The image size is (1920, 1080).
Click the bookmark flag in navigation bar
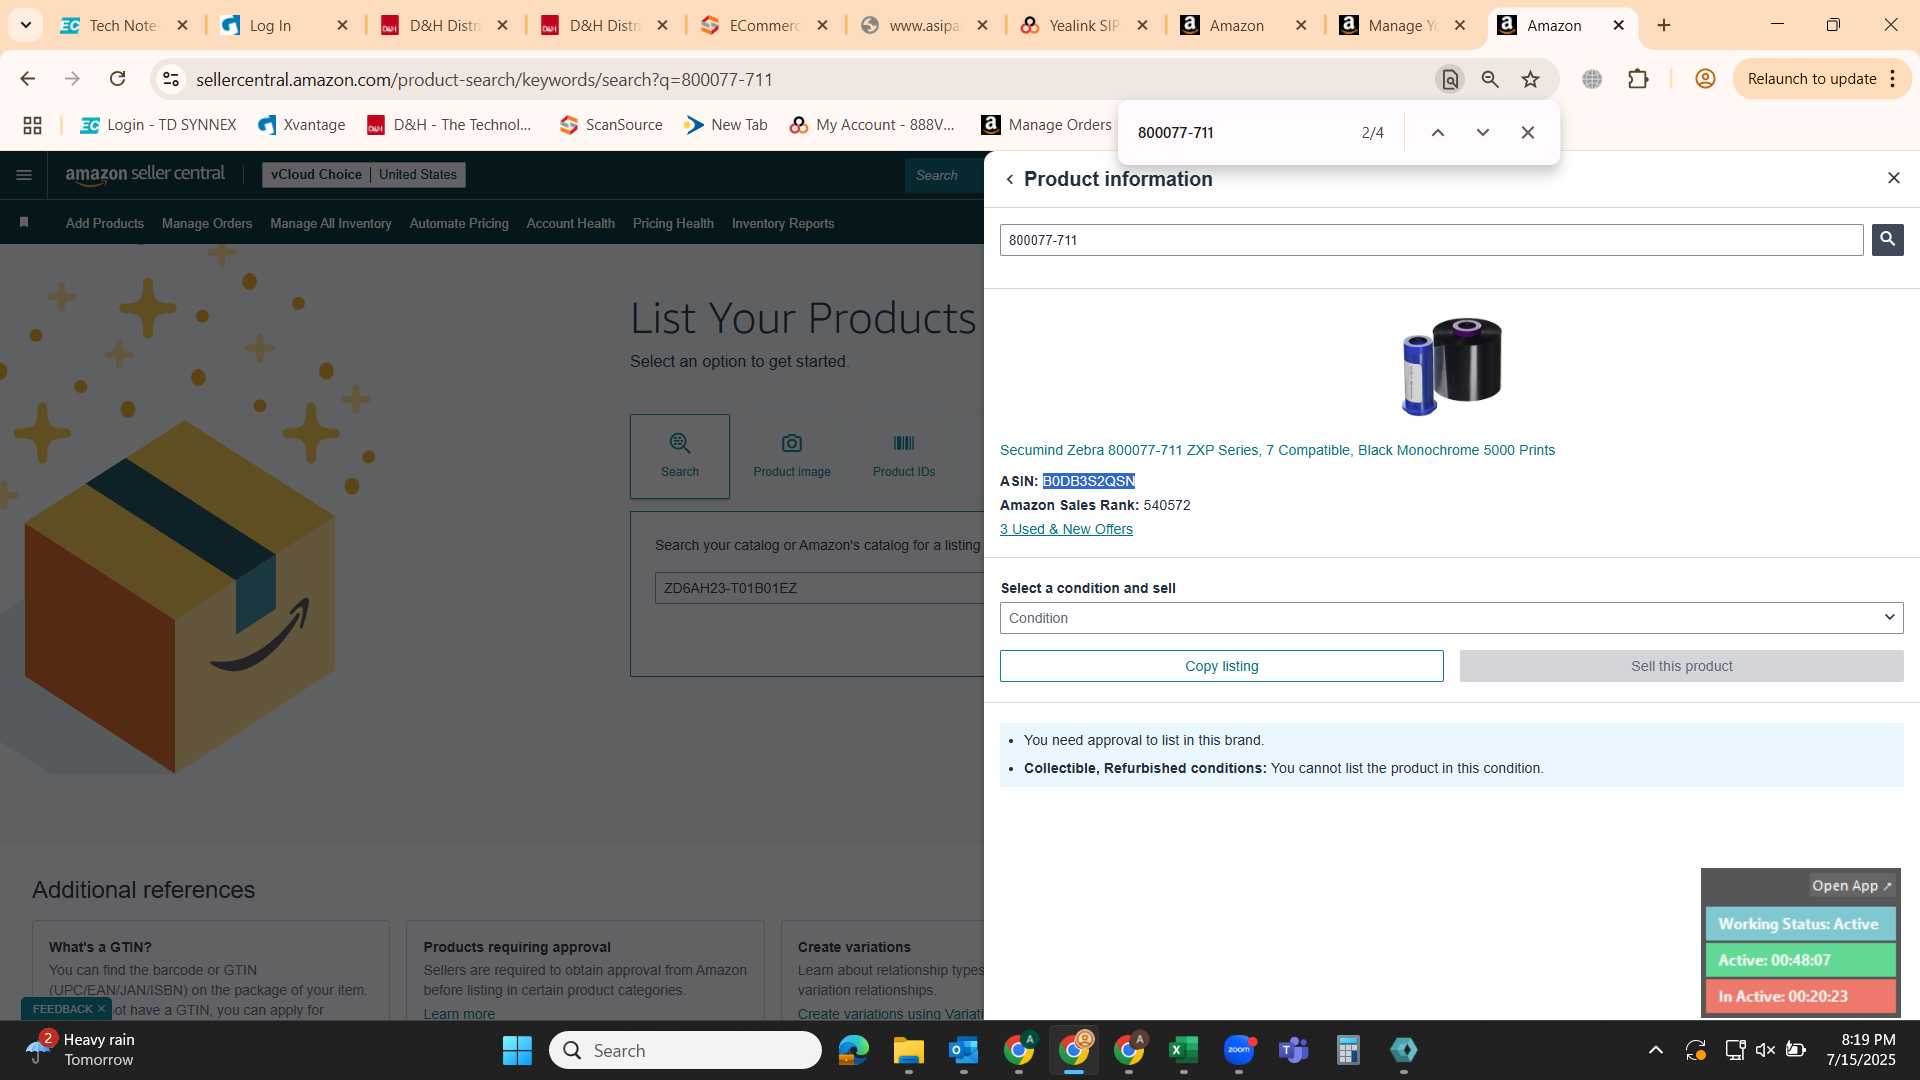click(x=24, y=223)
